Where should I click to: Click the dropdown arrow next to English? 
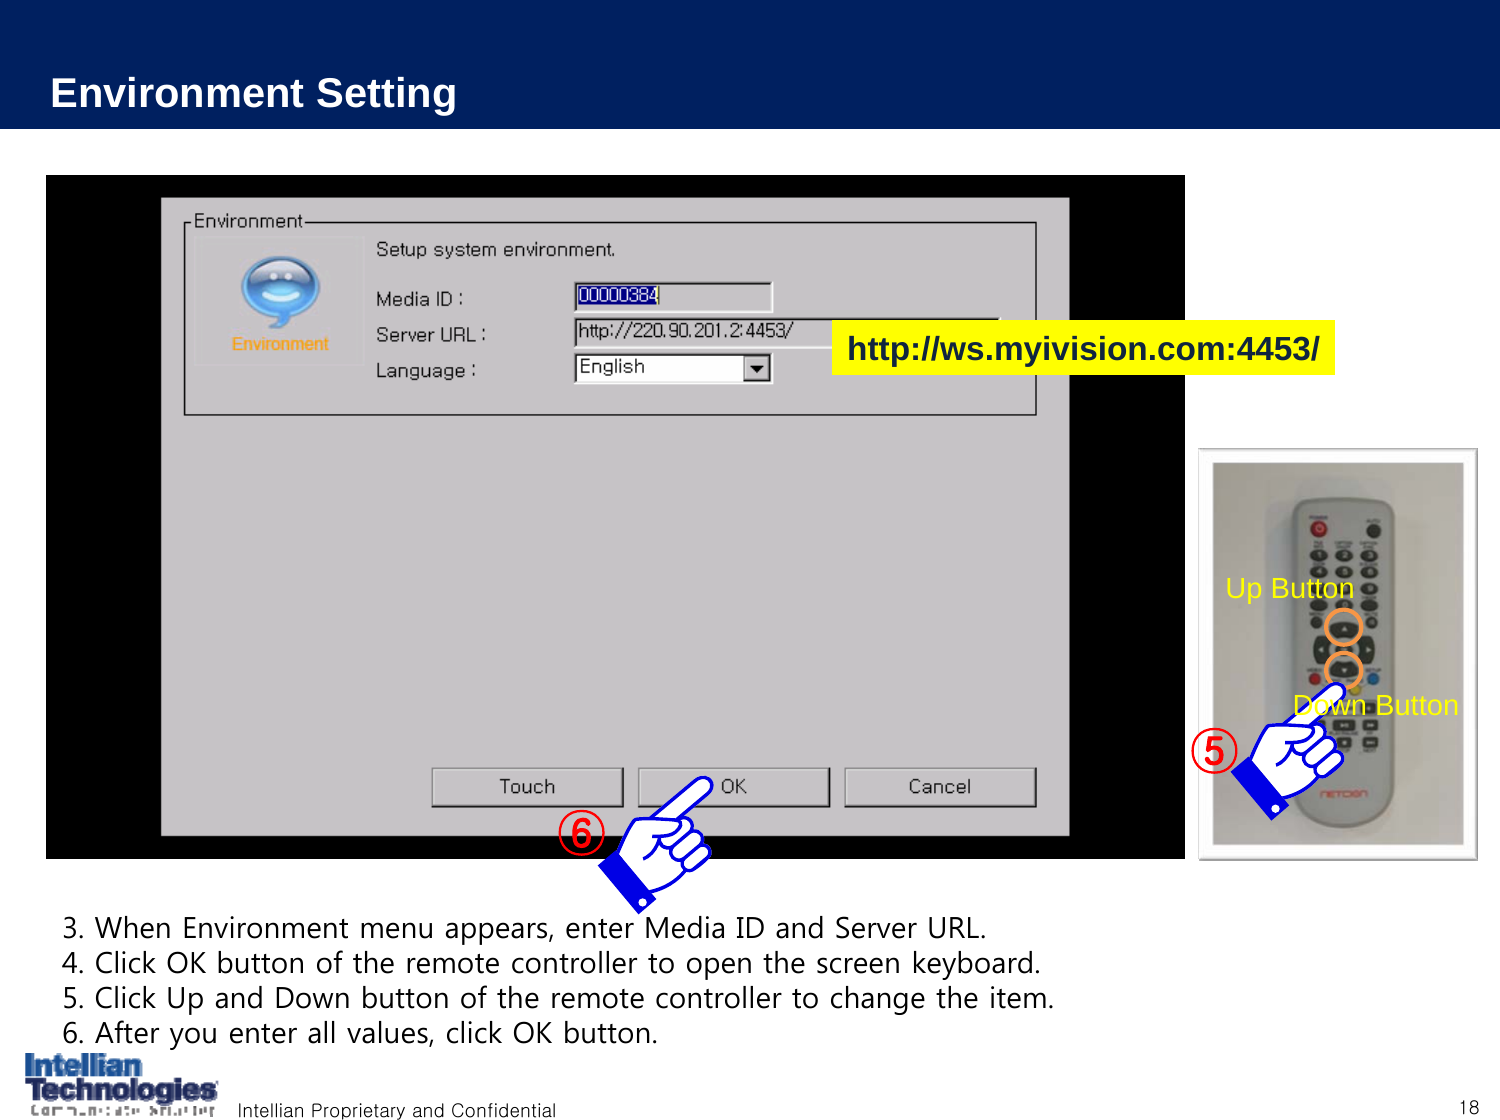coord(755,368)
